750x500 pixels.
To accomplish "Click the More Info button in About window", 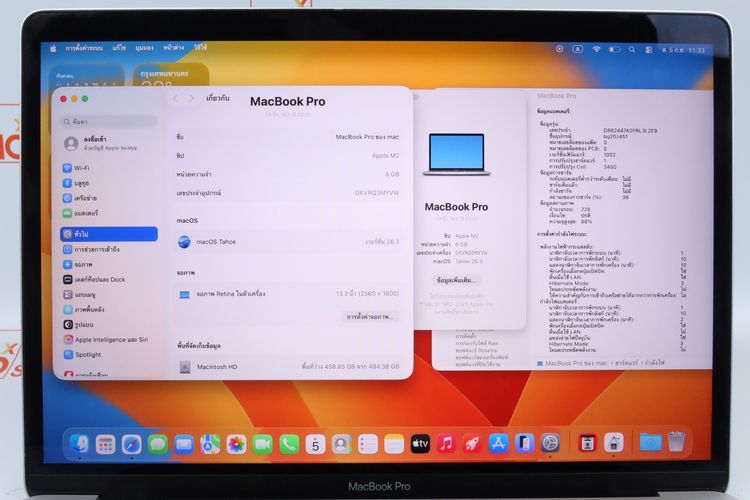I will coord(456,280).
